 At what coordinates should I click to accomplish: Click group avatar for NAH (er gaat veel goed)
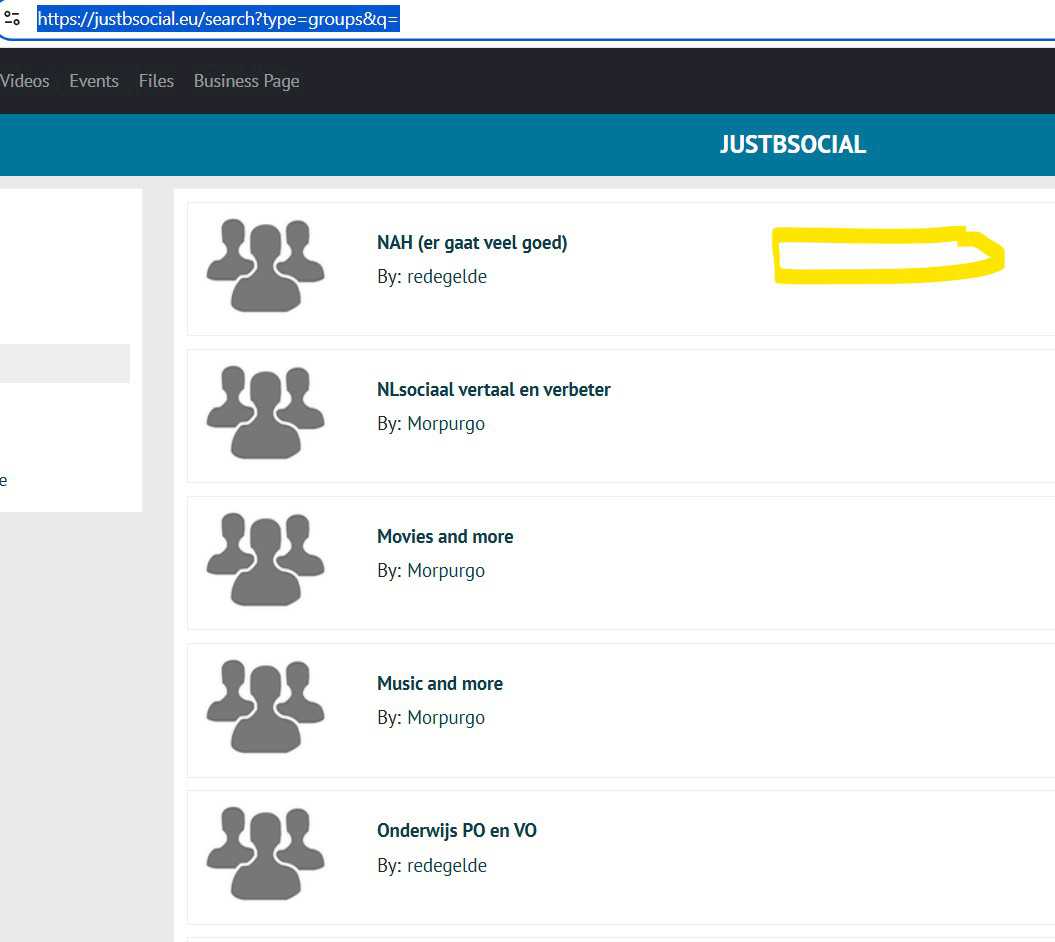266,265
